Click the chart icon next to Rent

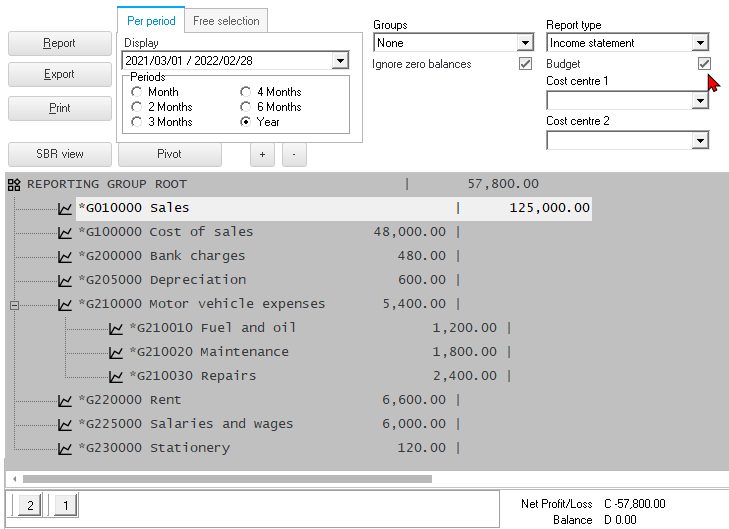coord(65,400)
